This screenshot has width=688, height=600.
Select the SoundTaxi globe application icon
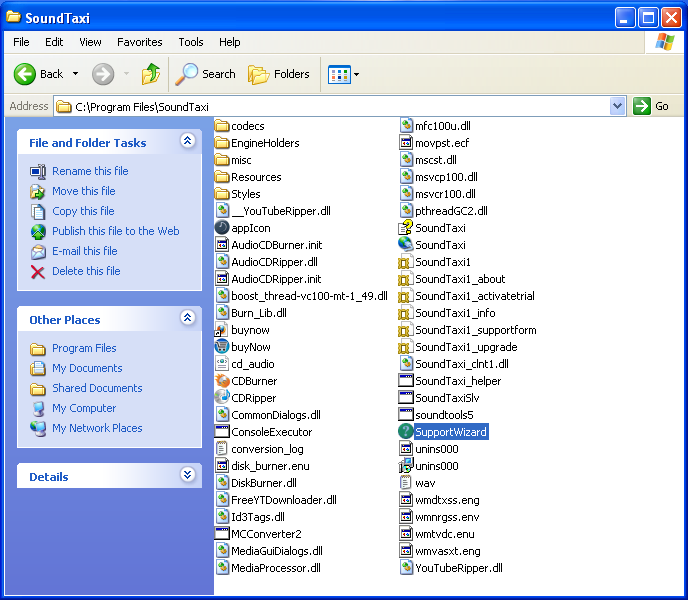click(x=406, y=245)
